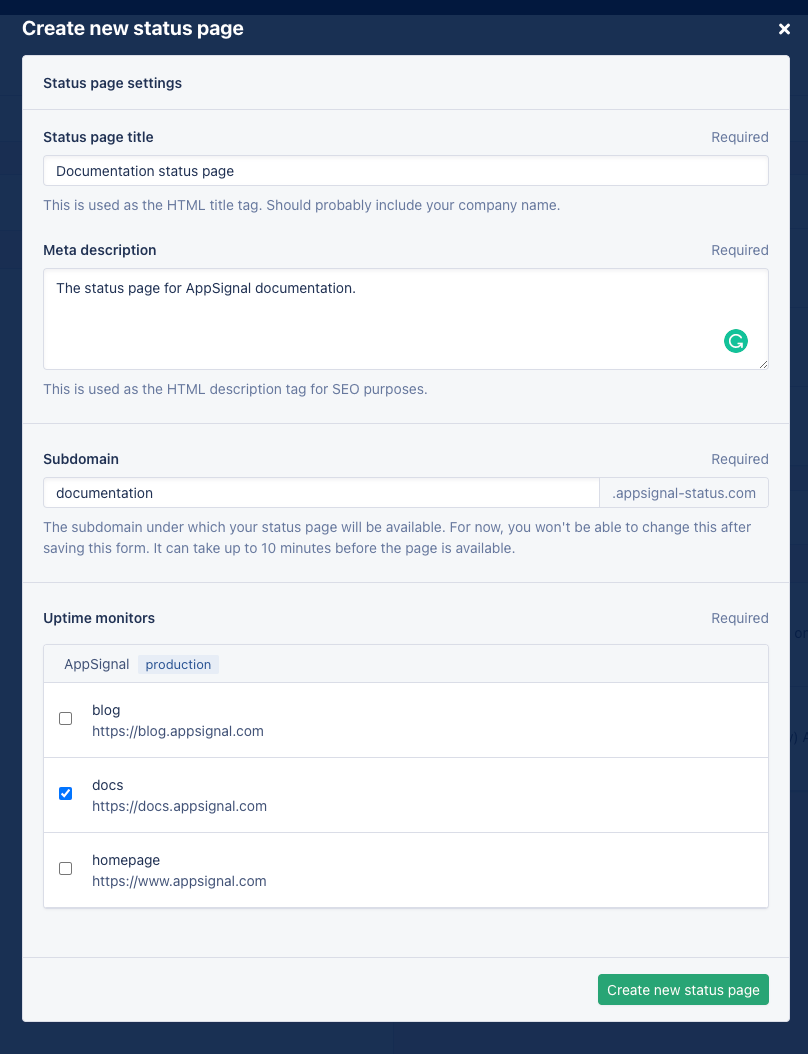Click the .appsignal-status.com domain suffix
Image resolution: width=808 pixels, height=1054 pixels.
(x=684, y=493)
